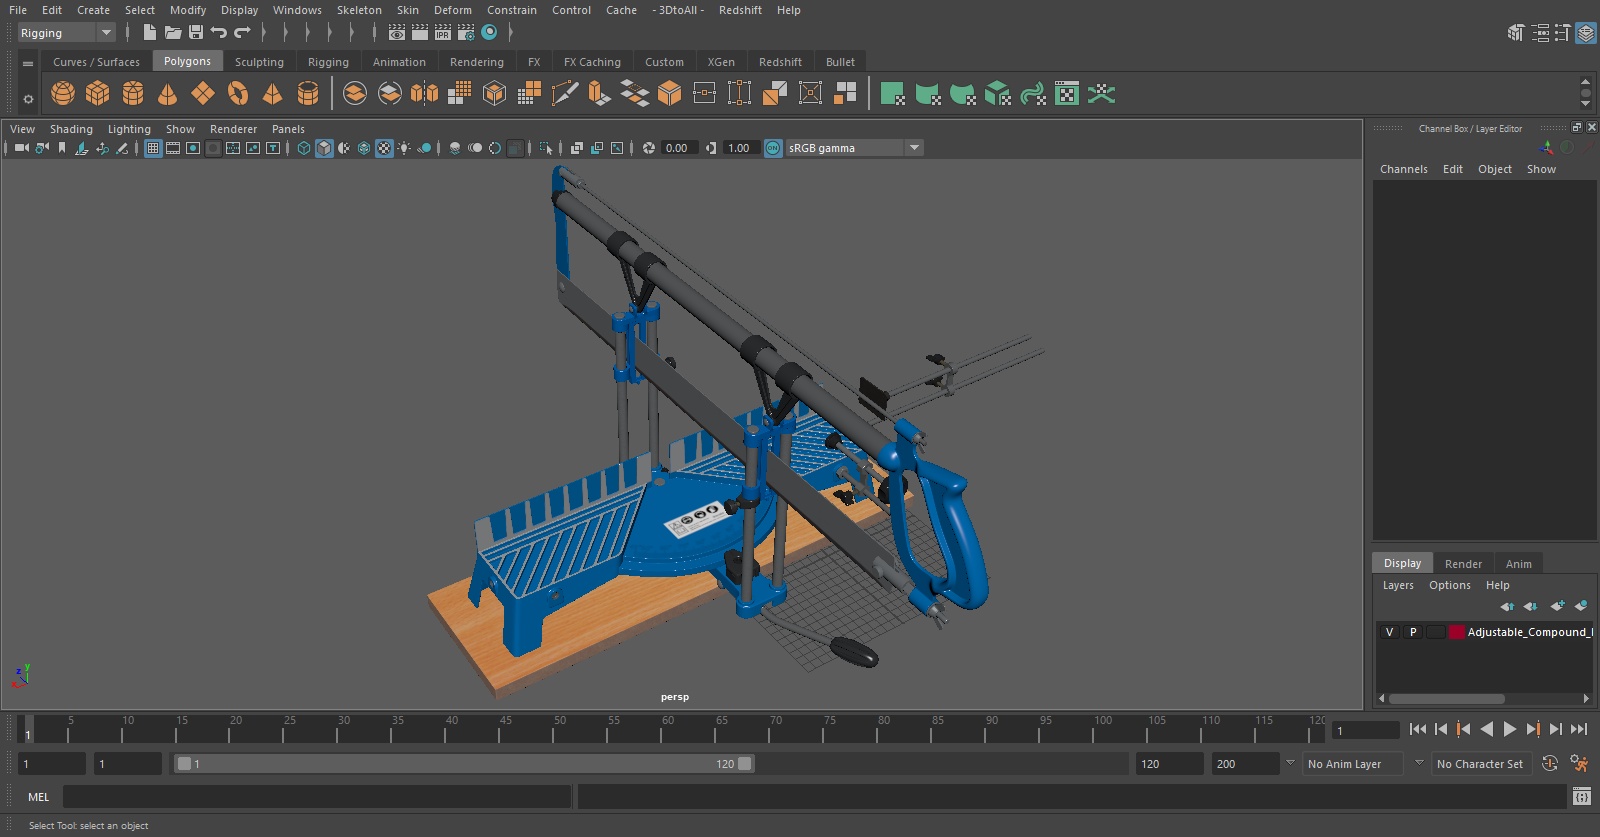Create a polygon torus from the shelf
1600x837 pixels.
click(238, 94)
